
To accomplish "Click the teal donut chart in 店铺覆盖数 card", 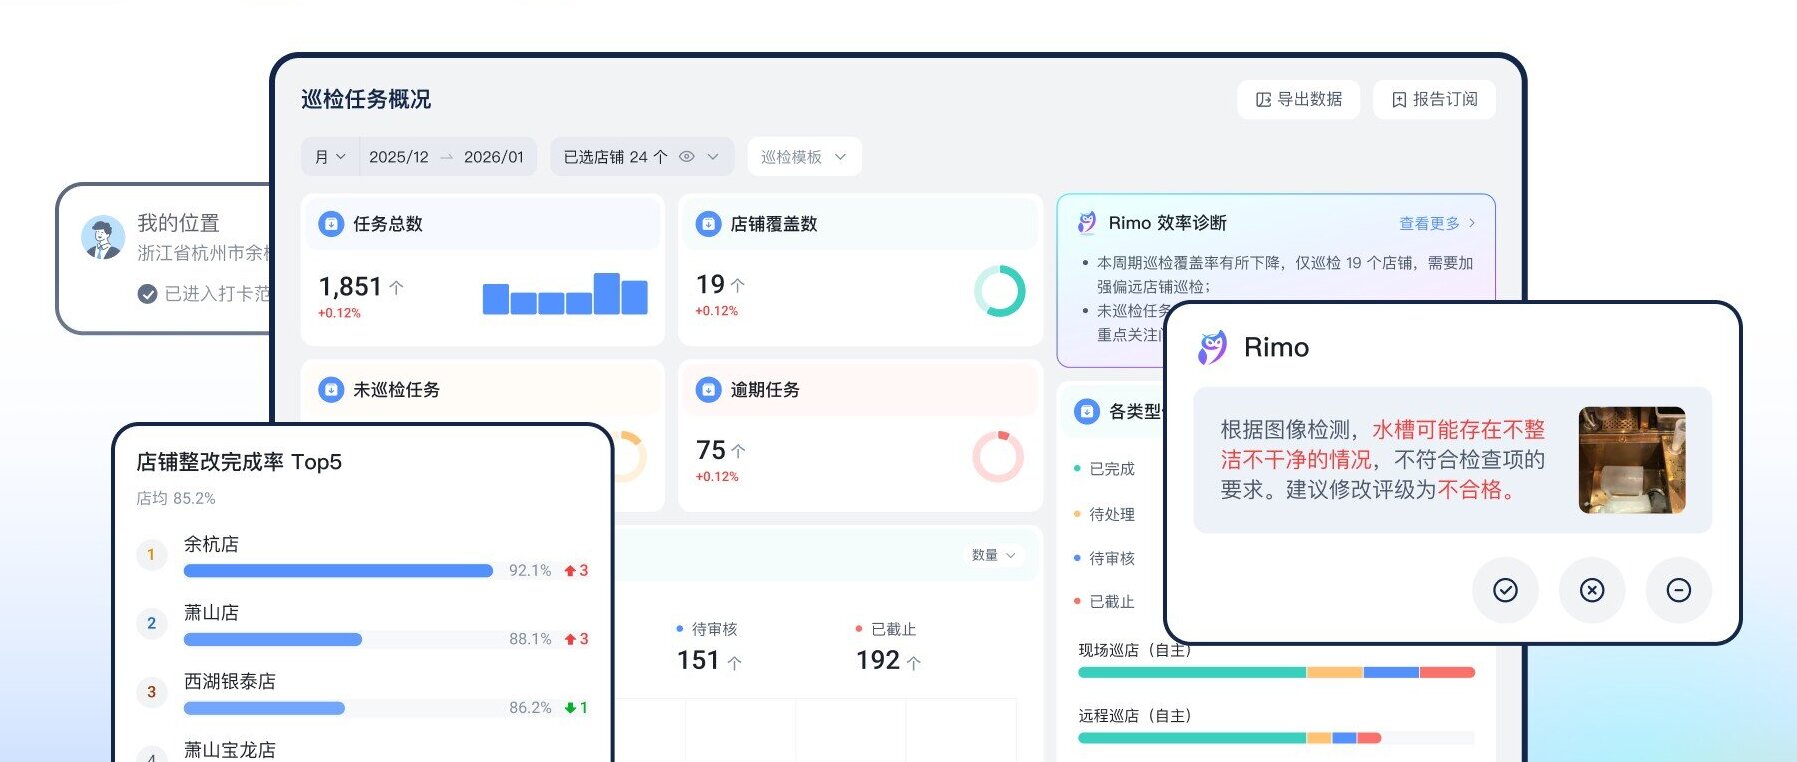I will (999, 291).
